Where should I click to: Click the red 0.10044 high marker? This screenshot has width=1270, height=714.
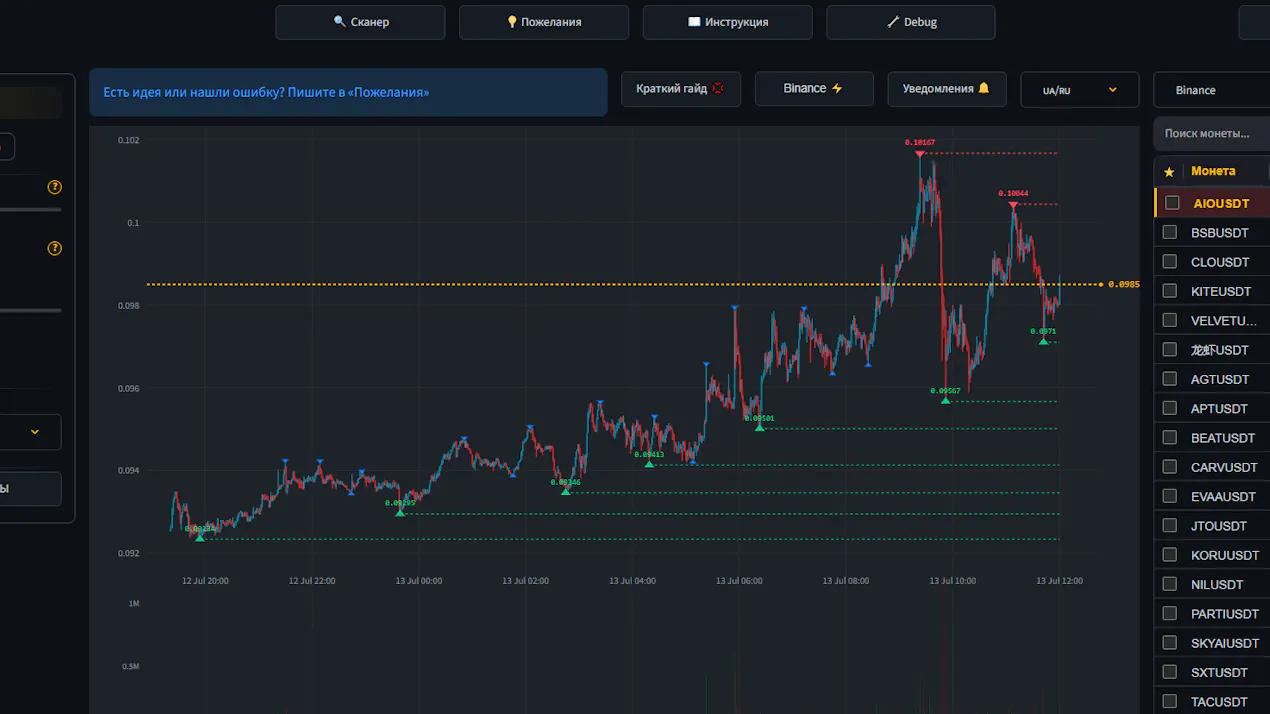coord(1013,205)
